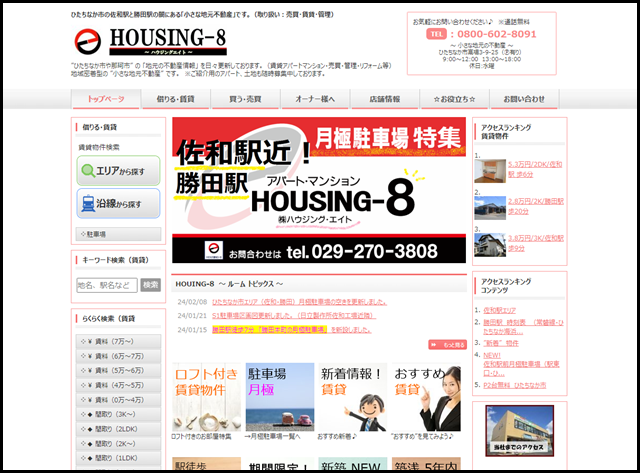Click the 築浅 5年内 tile in bottom row
Viewport: 640px width, 473px height.
(426, 463)
